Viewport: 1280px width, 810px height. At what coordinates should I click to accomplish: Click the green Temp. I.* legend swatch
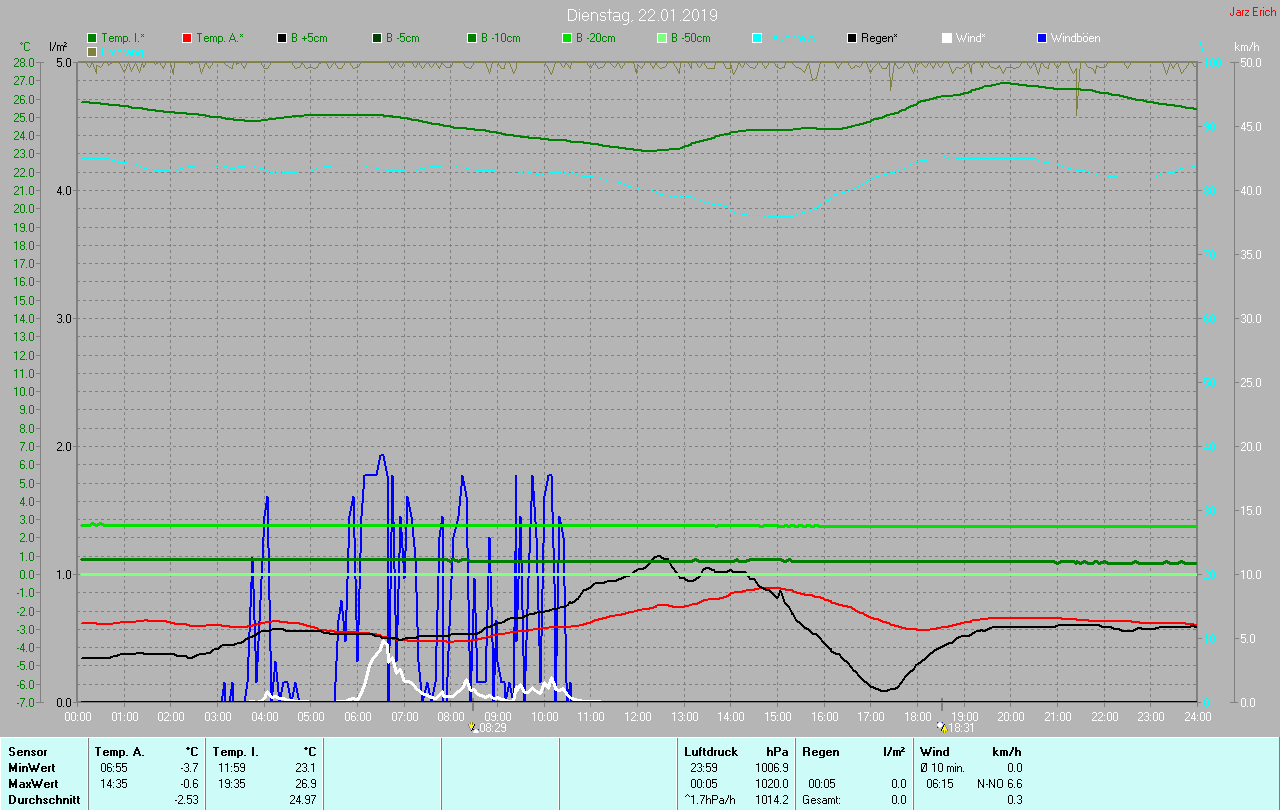93,38
